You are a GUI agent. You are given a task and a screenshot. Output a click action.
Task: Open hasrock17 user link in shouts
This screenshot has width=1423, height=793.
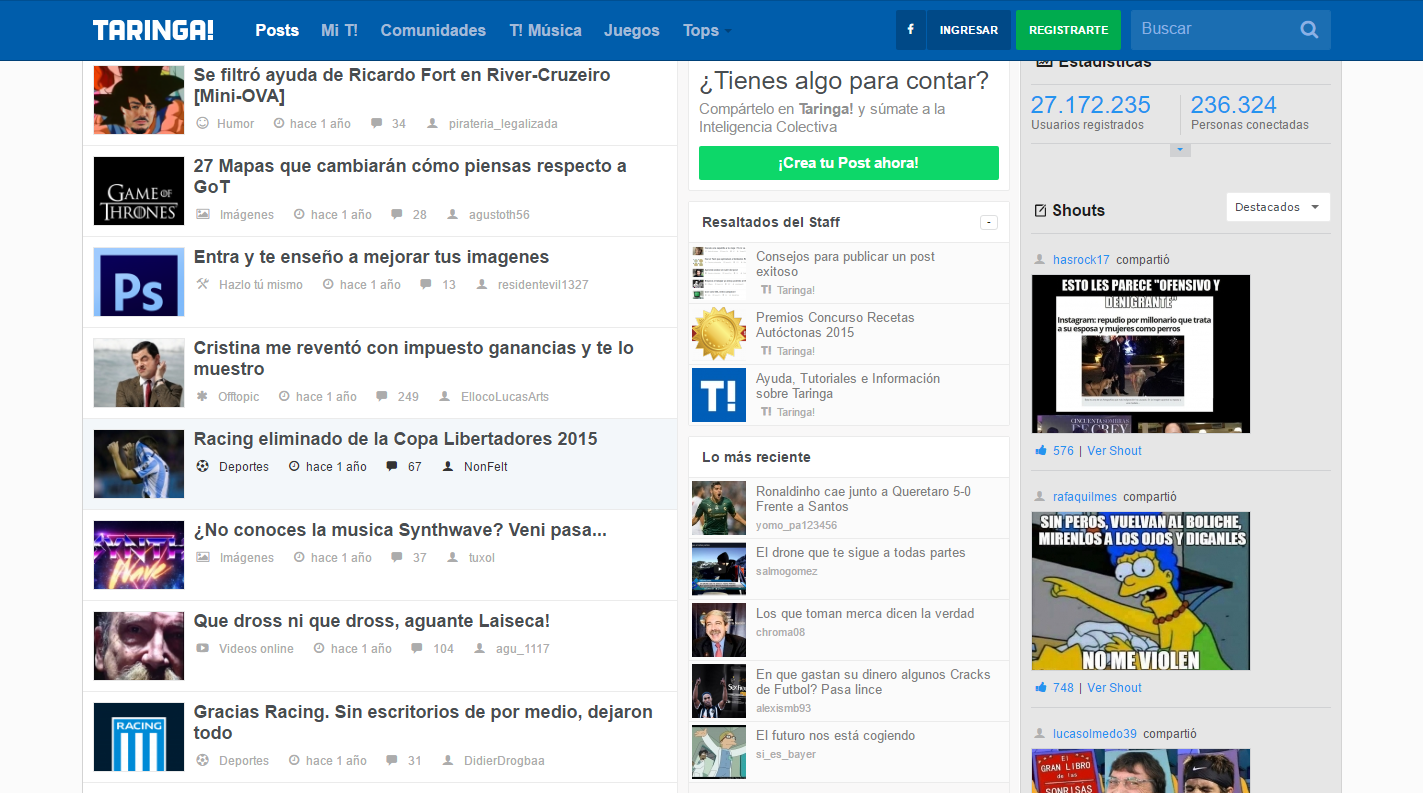click(x=1081, y=260)
